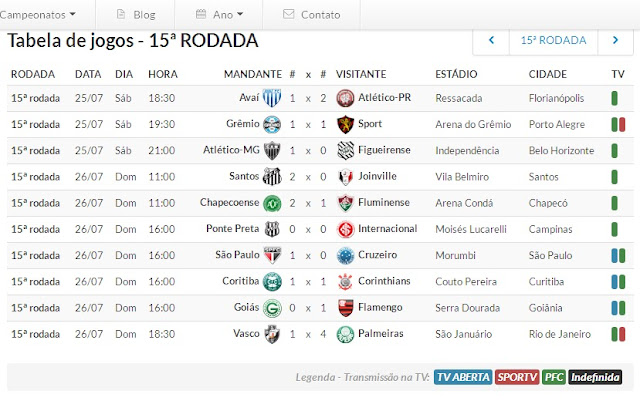Expand the Campeonatos dropdown menu
This screenshot has width=640, height=411.
point(38,15)
